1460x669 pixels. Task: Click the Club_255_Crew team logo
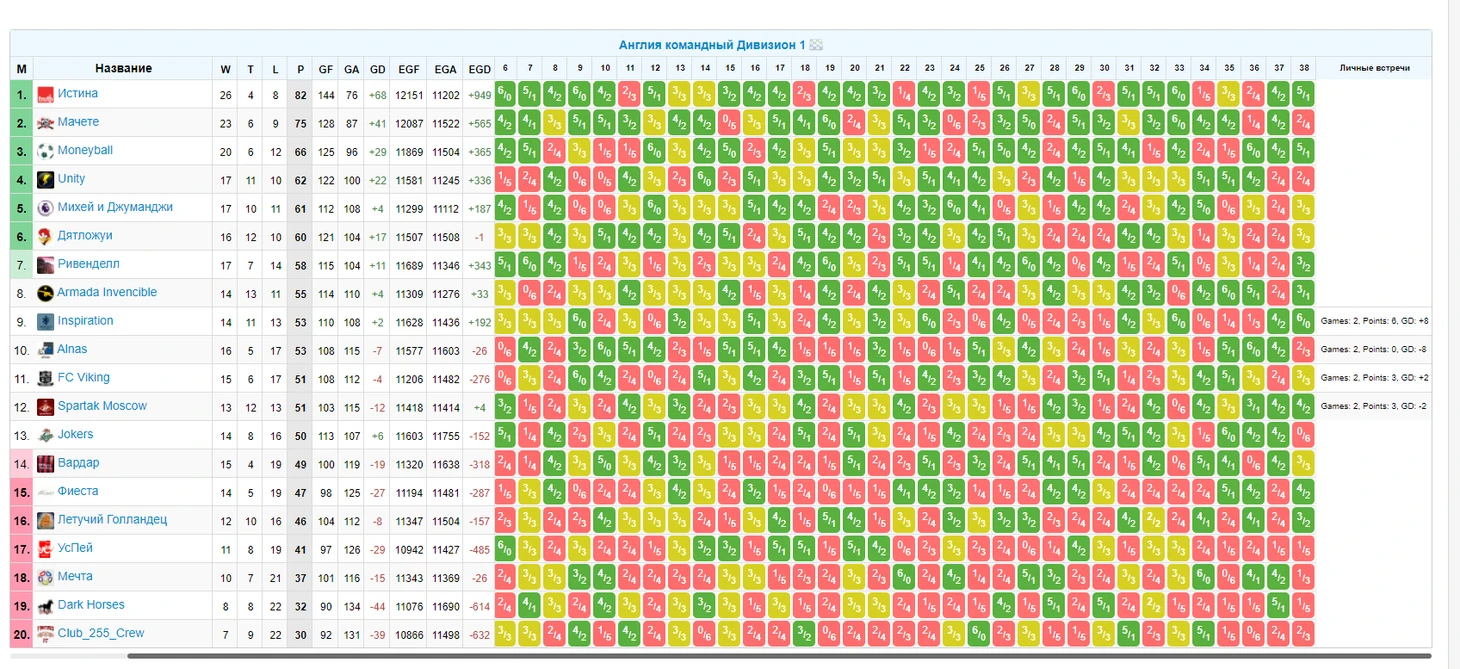point(45,634)
